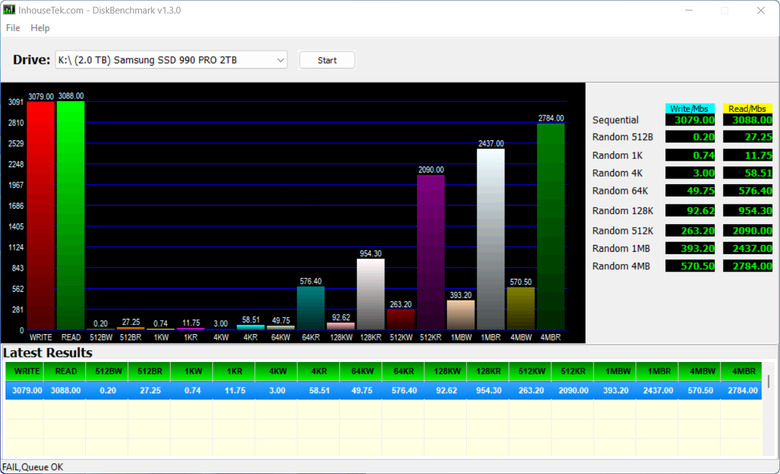
Task: Open the File menu
Action: coord(13,28)
